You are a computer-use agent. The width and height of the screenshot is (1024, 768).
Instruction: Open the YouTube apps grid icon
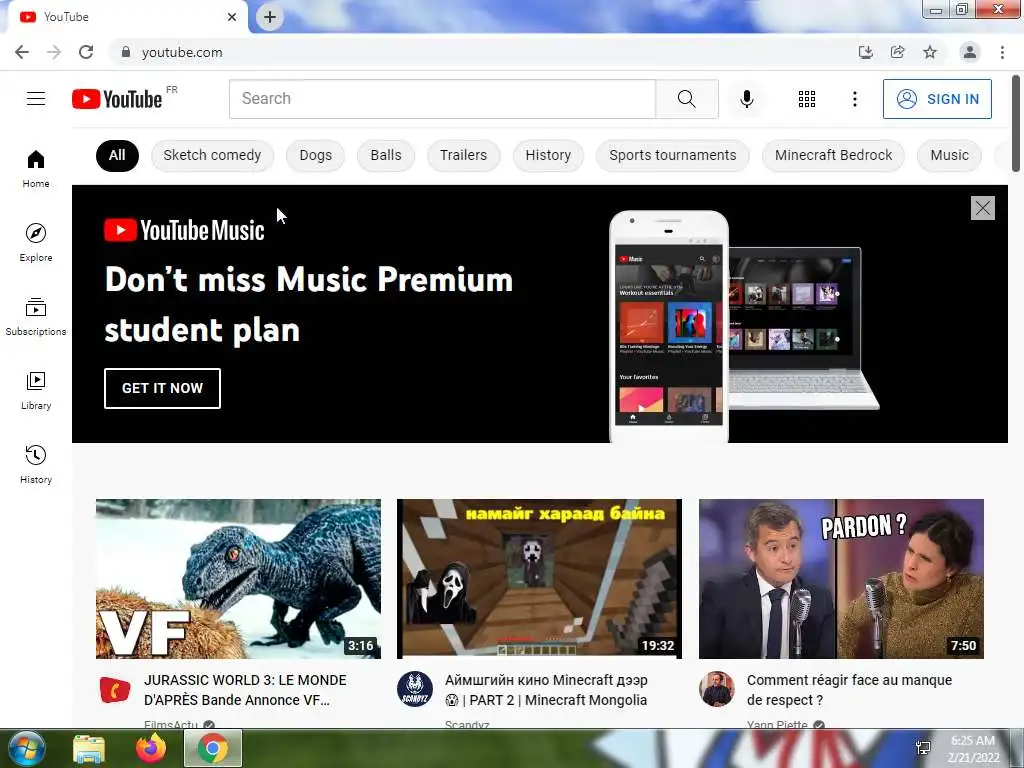click(807, 99)
